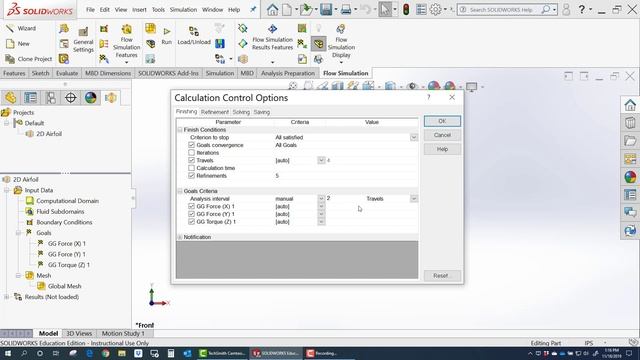This screenshot has width=640, height=360.
Task: Click OK in Calculation Control Options
Action: (442, 121)
